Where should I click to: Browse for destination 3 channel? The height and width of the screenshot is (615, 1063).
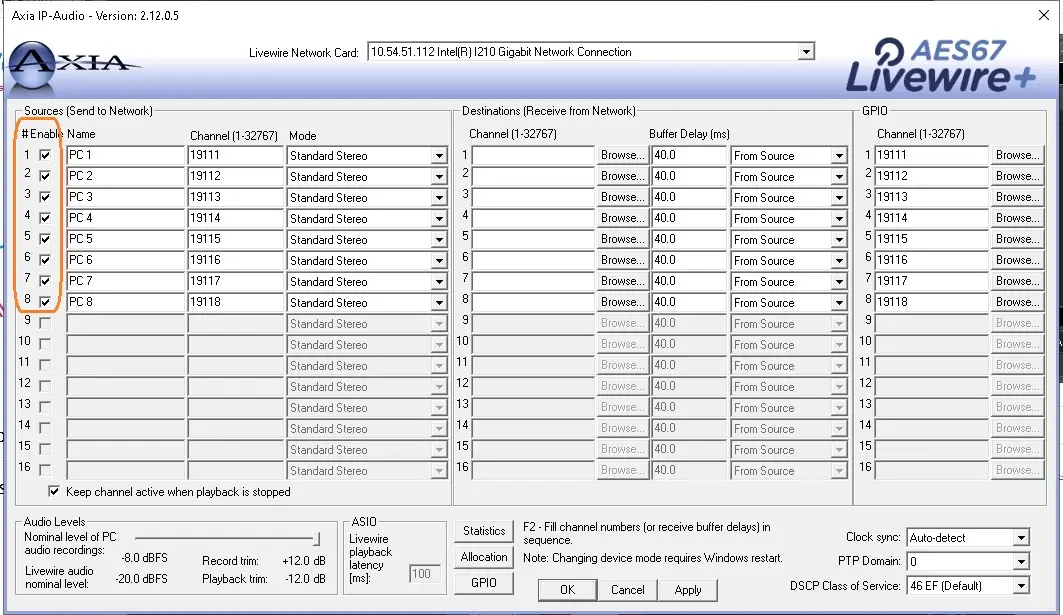tap(622, 197)
